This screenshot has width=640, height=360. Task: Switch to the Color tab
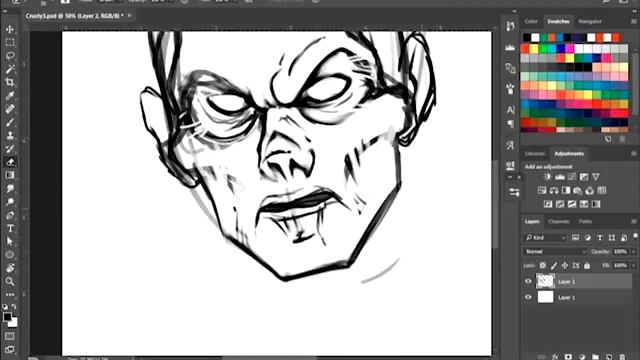tap(531, 21)
